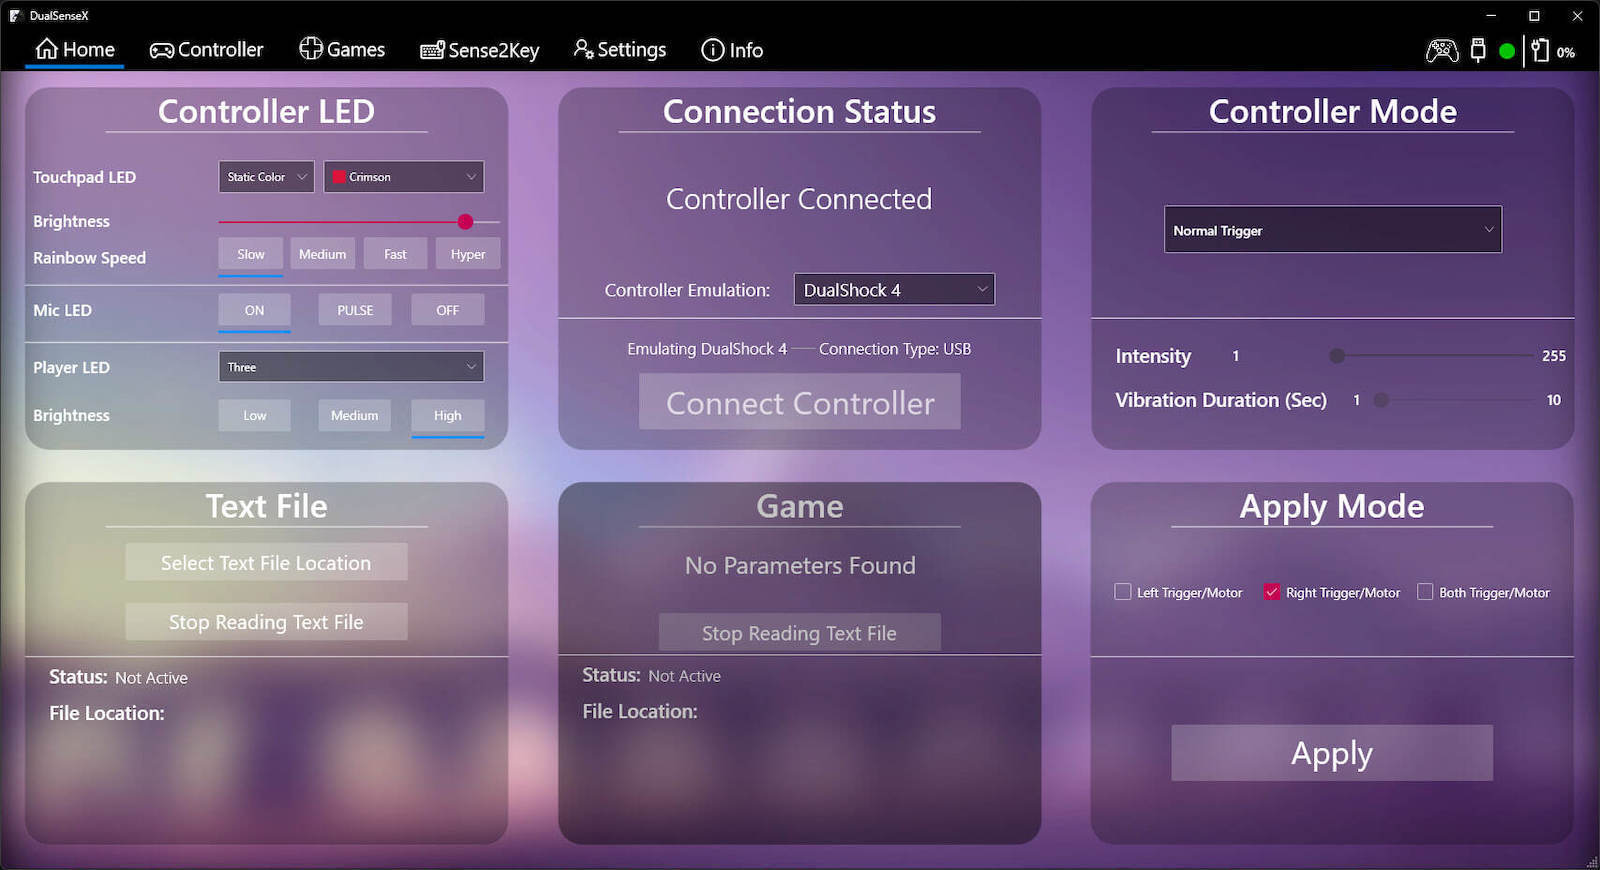Image resolution: width=1600 pixels, height=870 pixels.
Task: Expand the Normal Trigger mode dropdown
Action: 1333,230
